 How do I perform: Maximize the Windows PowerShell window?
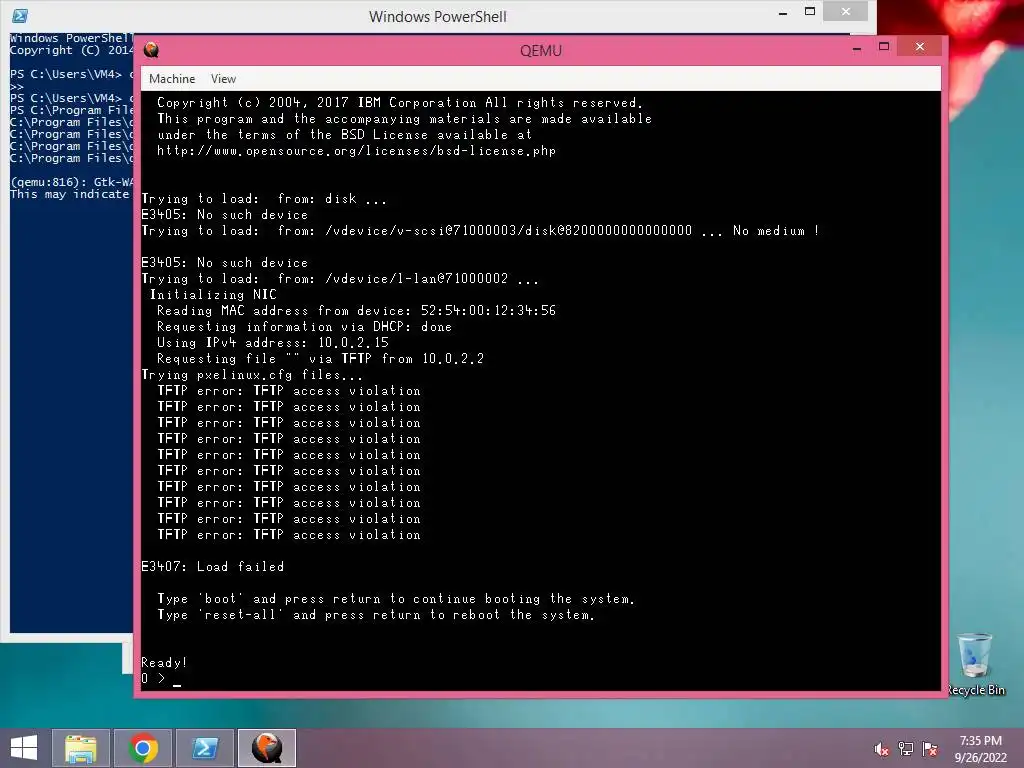click(810, 11)
